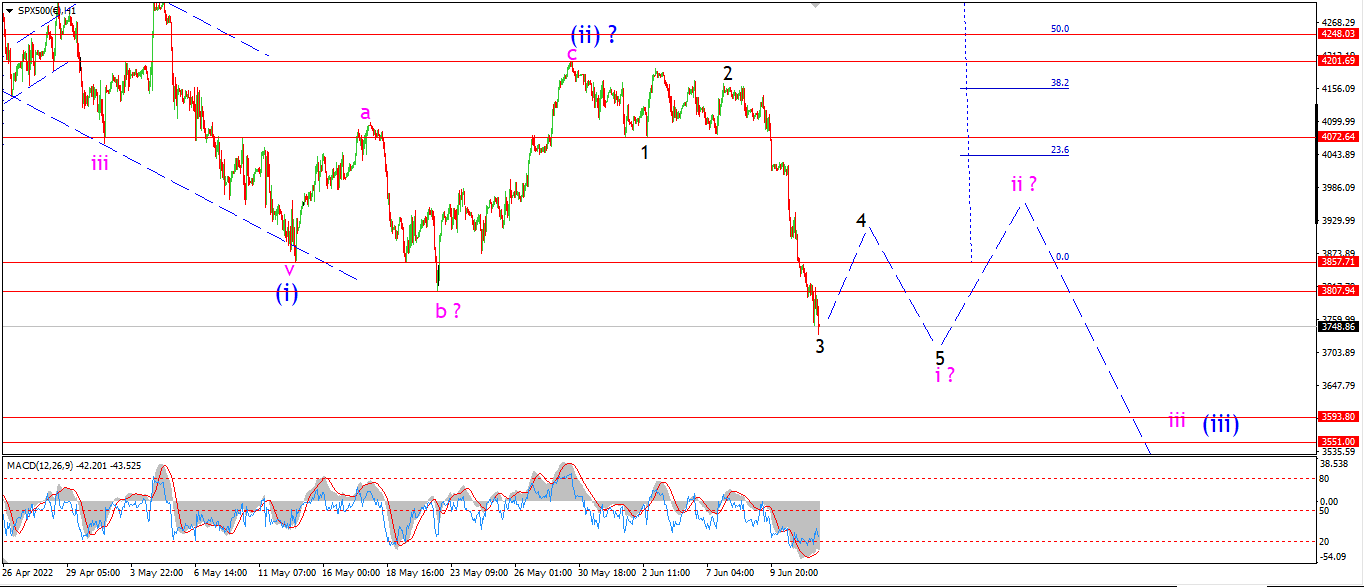Image resolution: width=1364 pixels, height=587 pixels.
Task: Select the 3857.71 red price tag
Action: point(1338,261)
